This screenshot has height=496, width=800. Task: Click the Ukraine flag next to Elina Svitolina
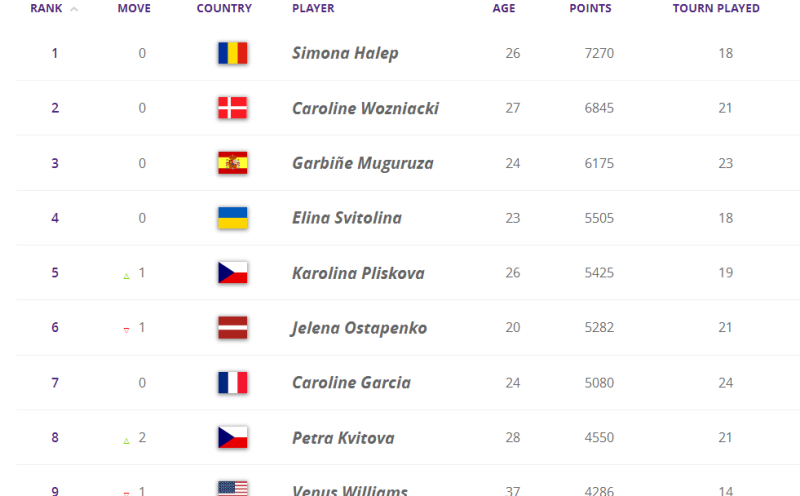[x=233, y=218]
